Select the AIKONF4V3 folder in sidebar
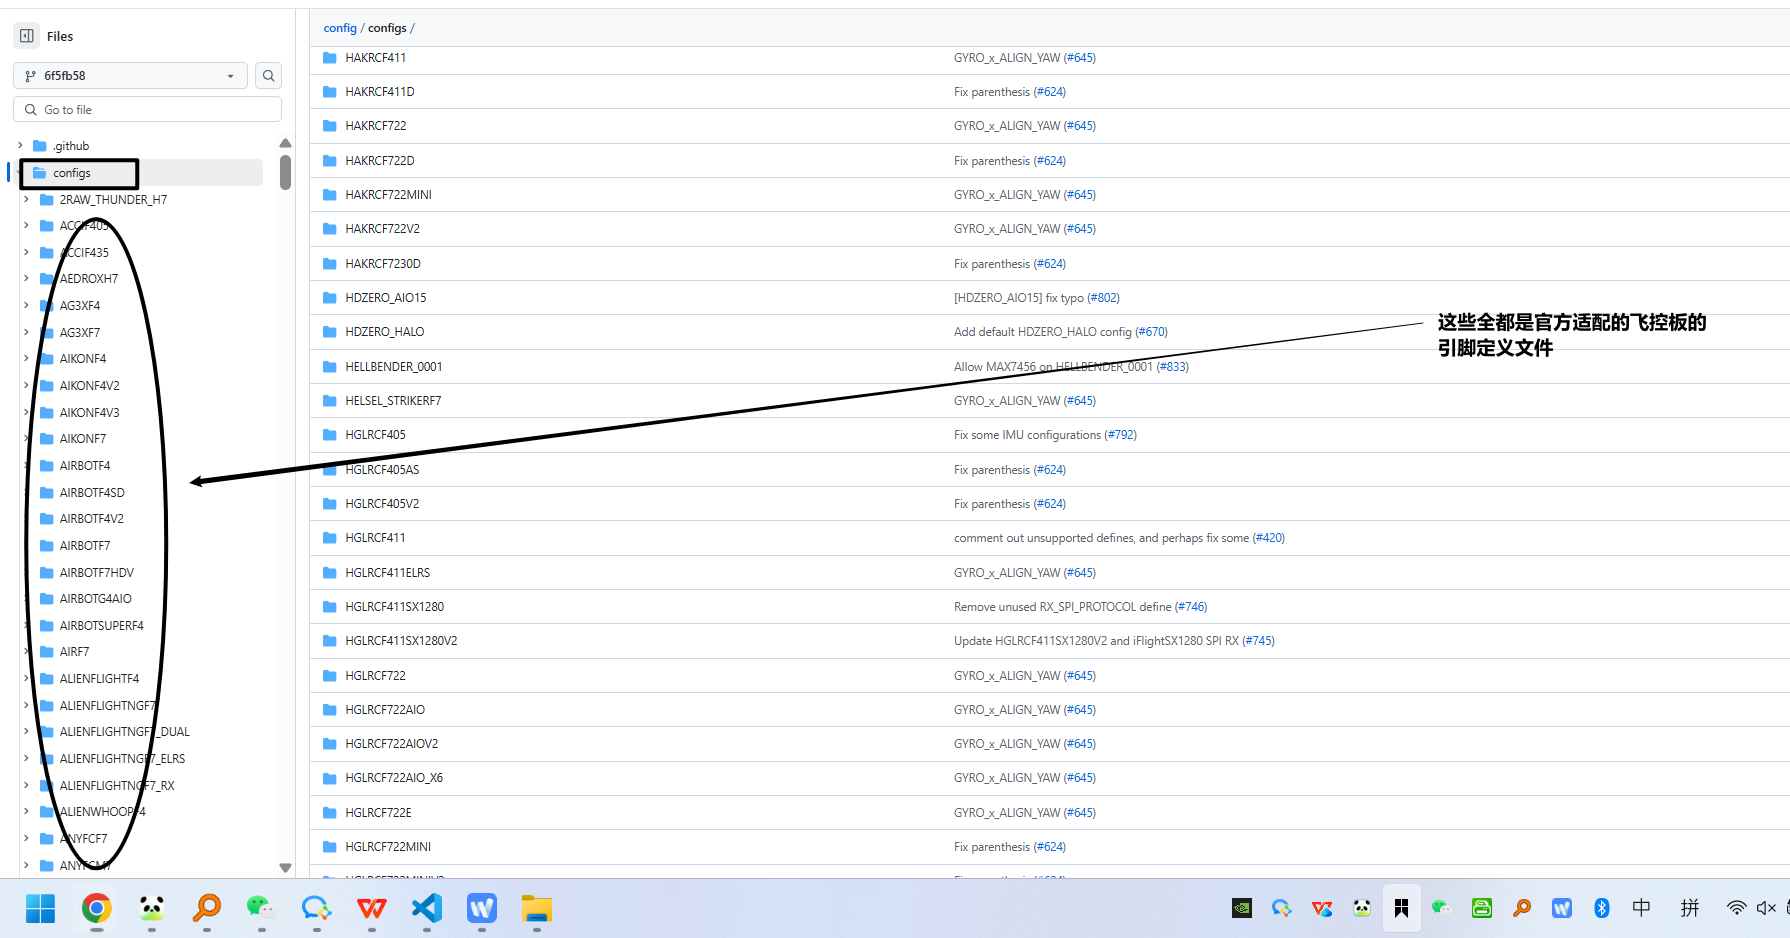The height and width of the screenshot is (938, 1790). point(89,413)
